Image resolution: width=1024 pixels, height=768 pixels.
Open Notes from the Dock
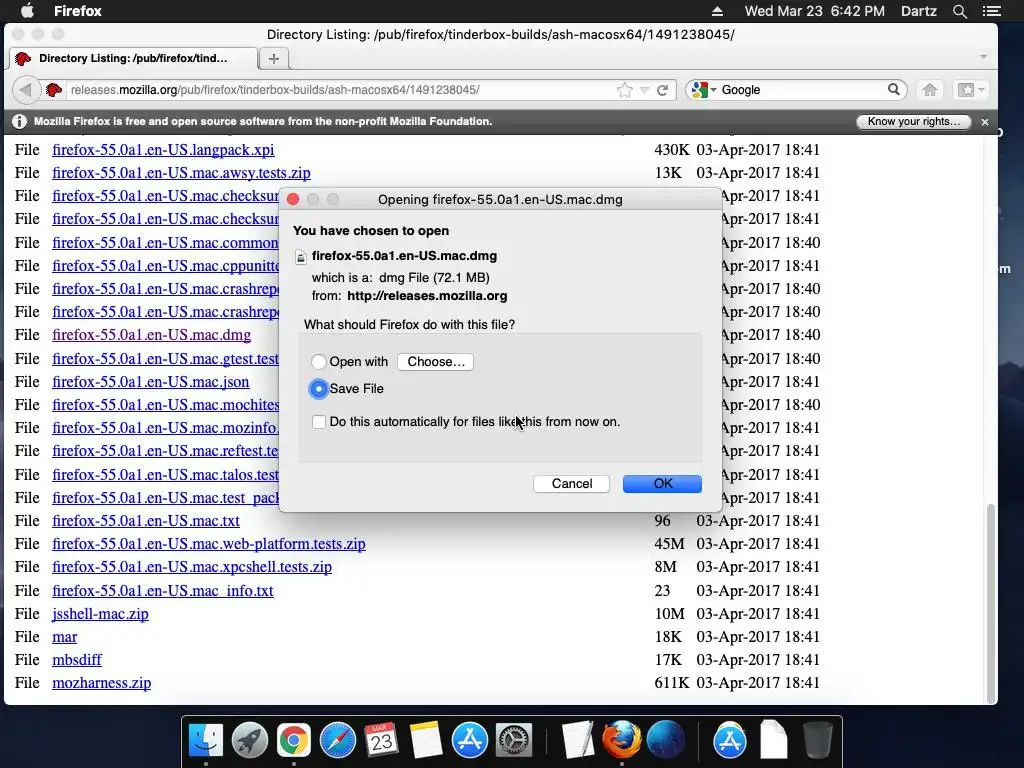(426, 741)
